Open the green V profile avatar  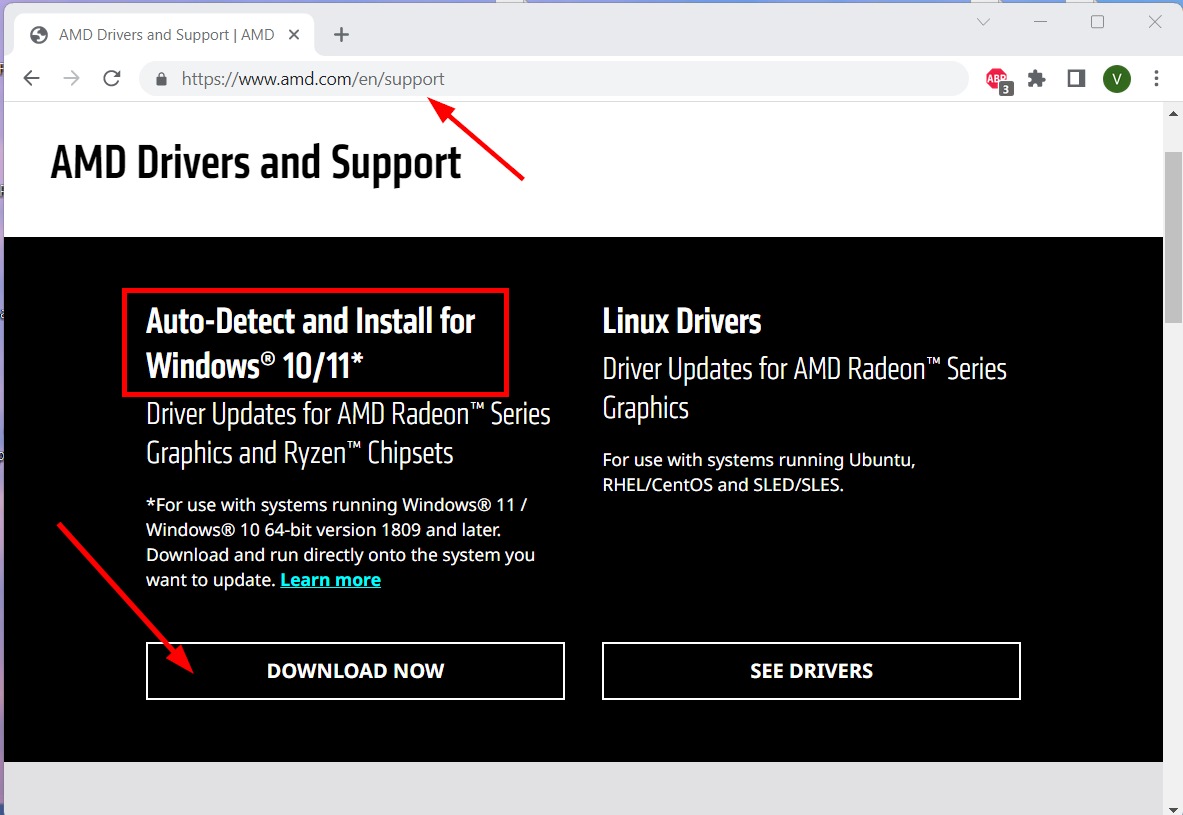(1117, 78)
